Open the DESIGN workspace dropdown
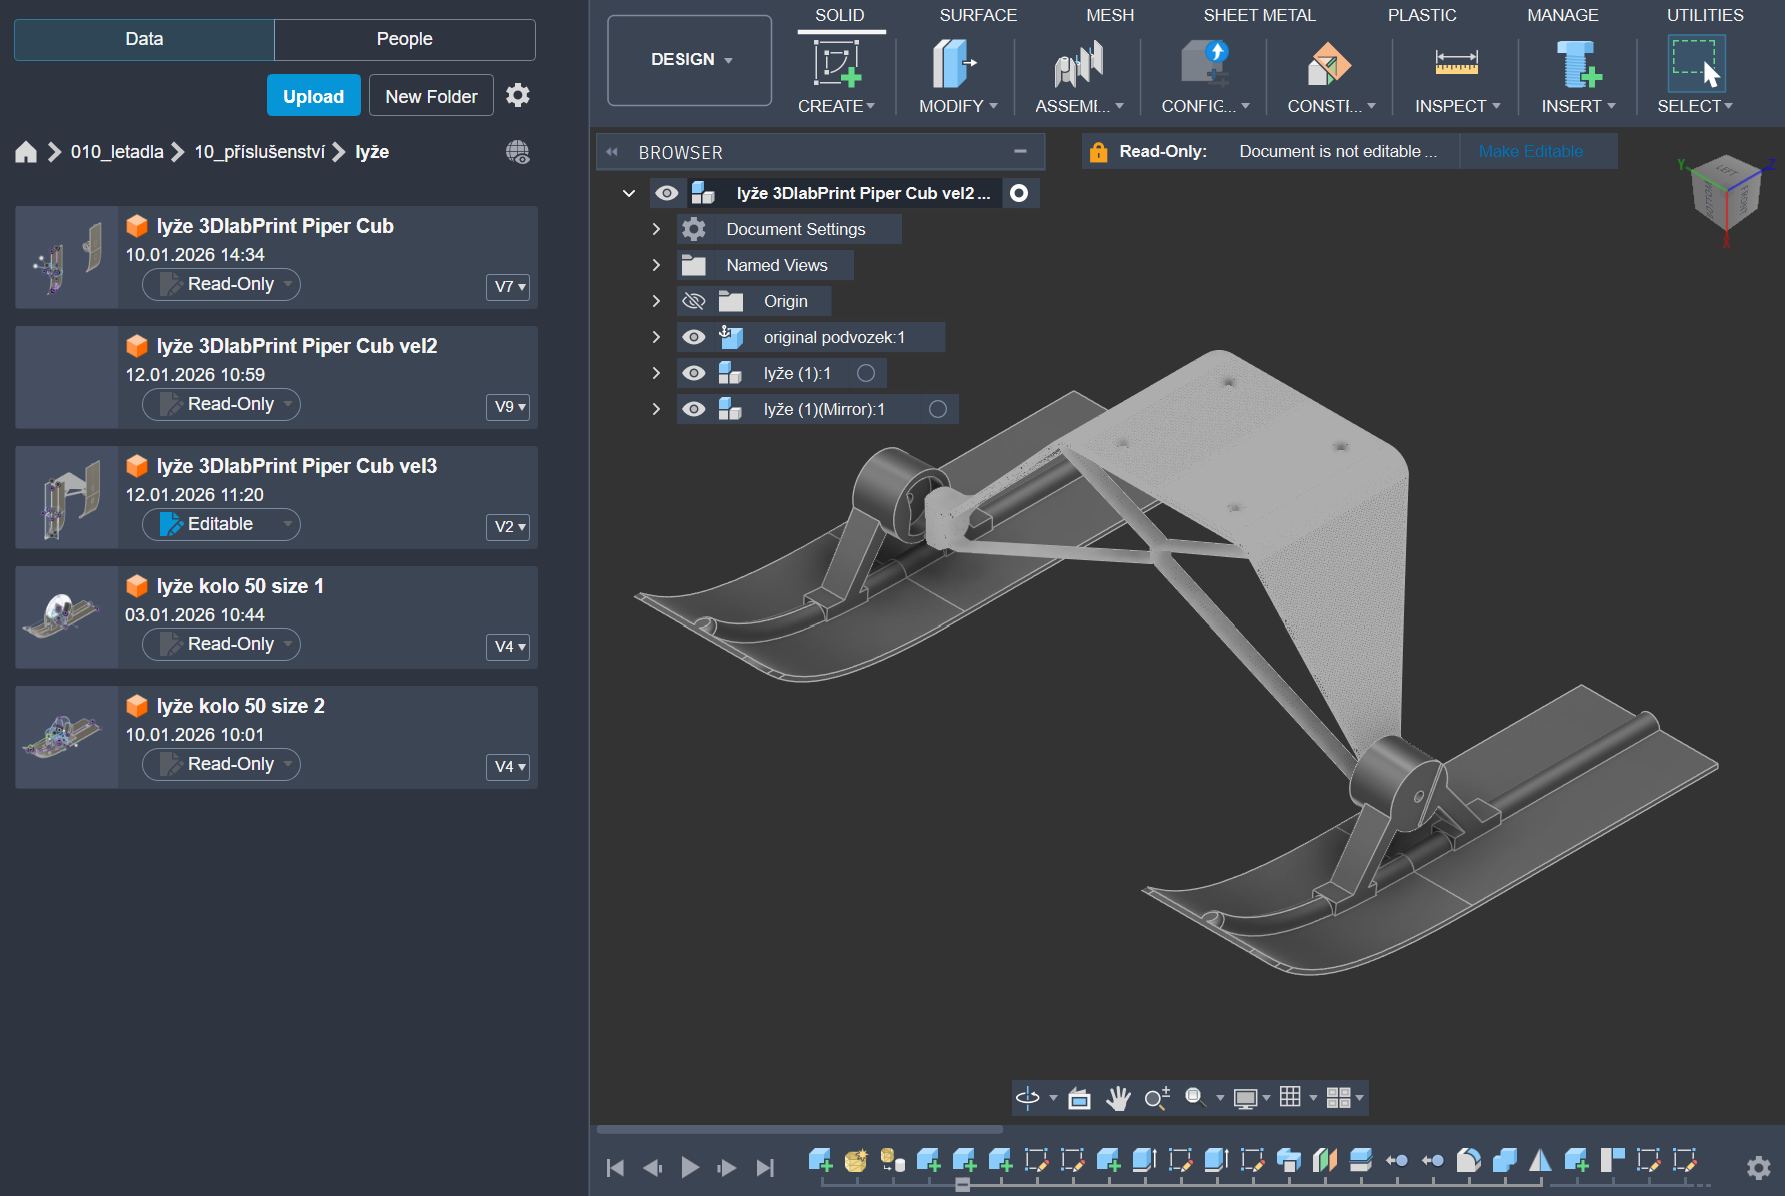The width and height of the screenshot is (1785, 1196). (690, 60)
